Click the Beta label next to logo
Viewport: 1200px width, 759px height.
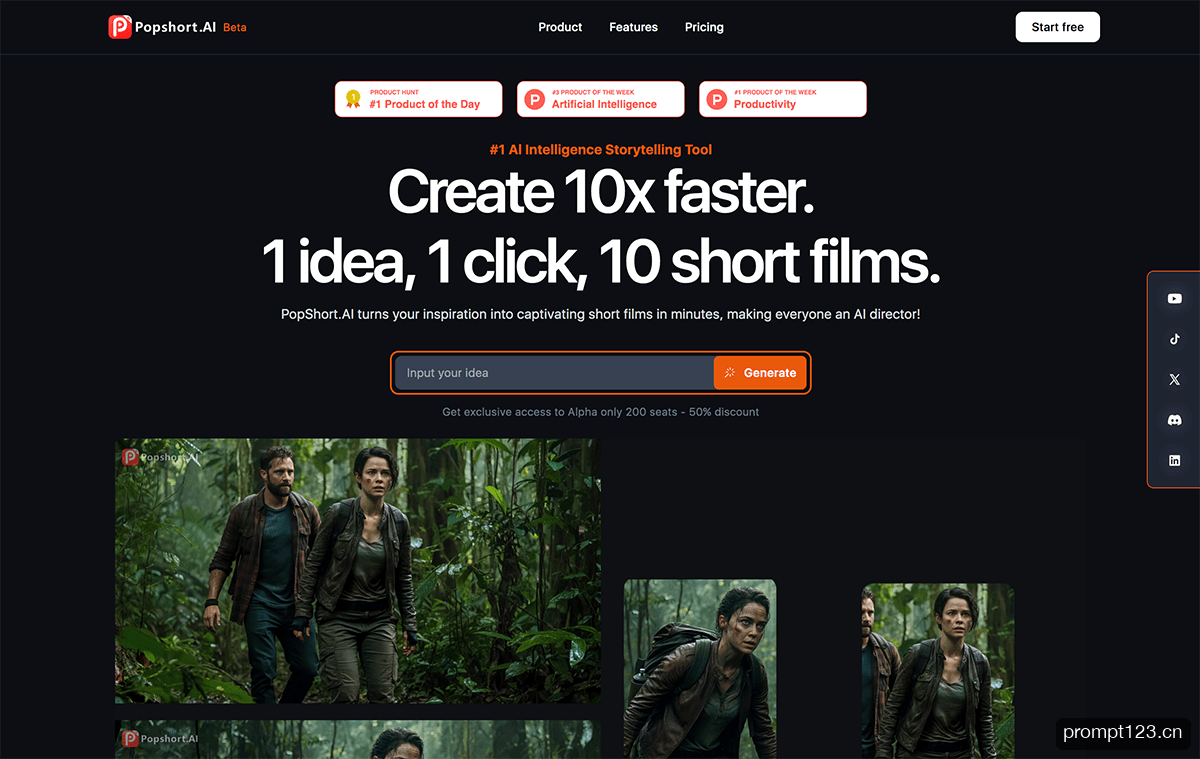click(x=235, y=28)
